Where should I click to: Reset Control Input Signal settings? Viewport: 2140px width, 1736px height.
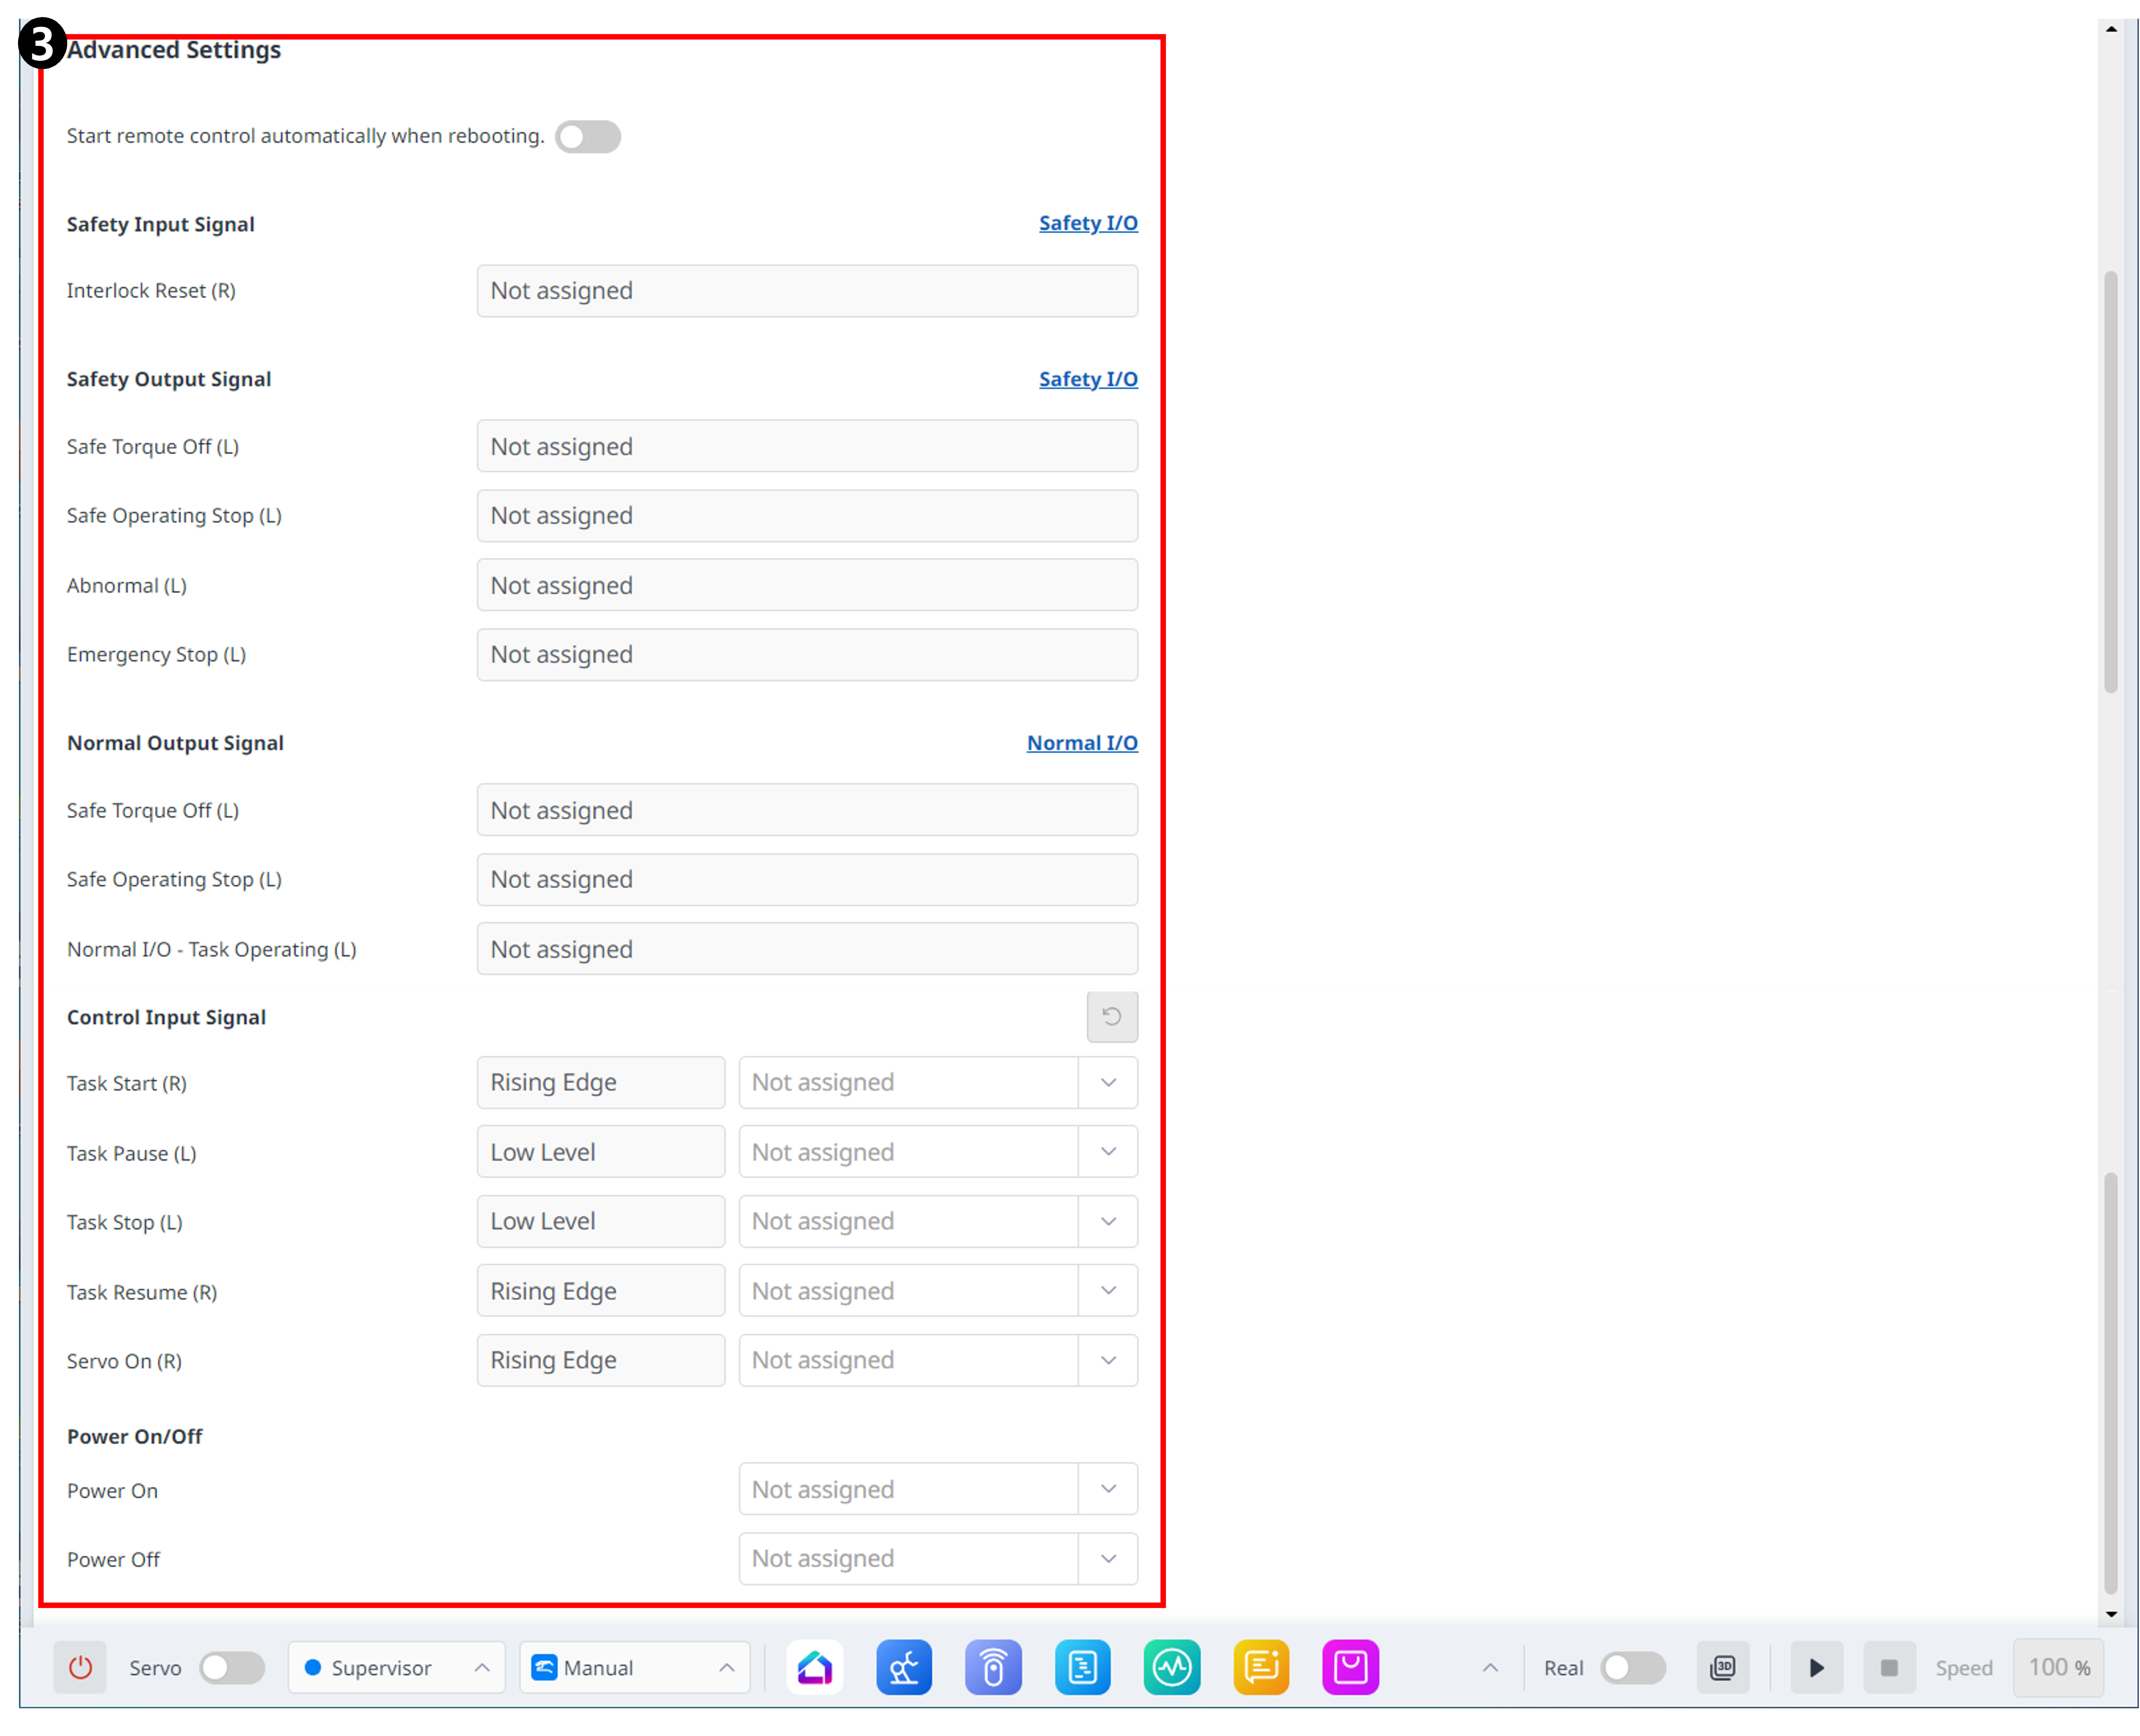pos(1111,1017)
